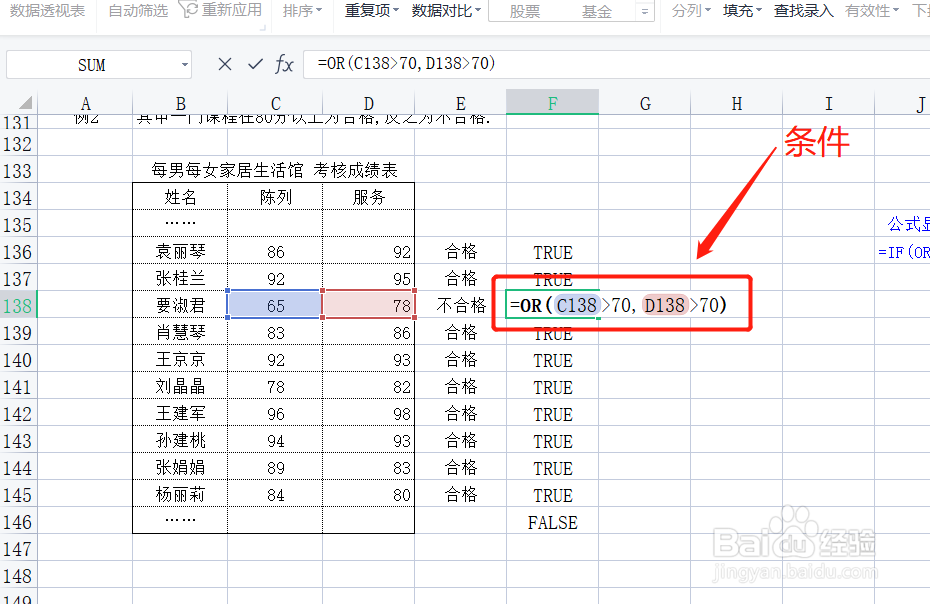Insert a function using the fx icon

pos(285,63)
